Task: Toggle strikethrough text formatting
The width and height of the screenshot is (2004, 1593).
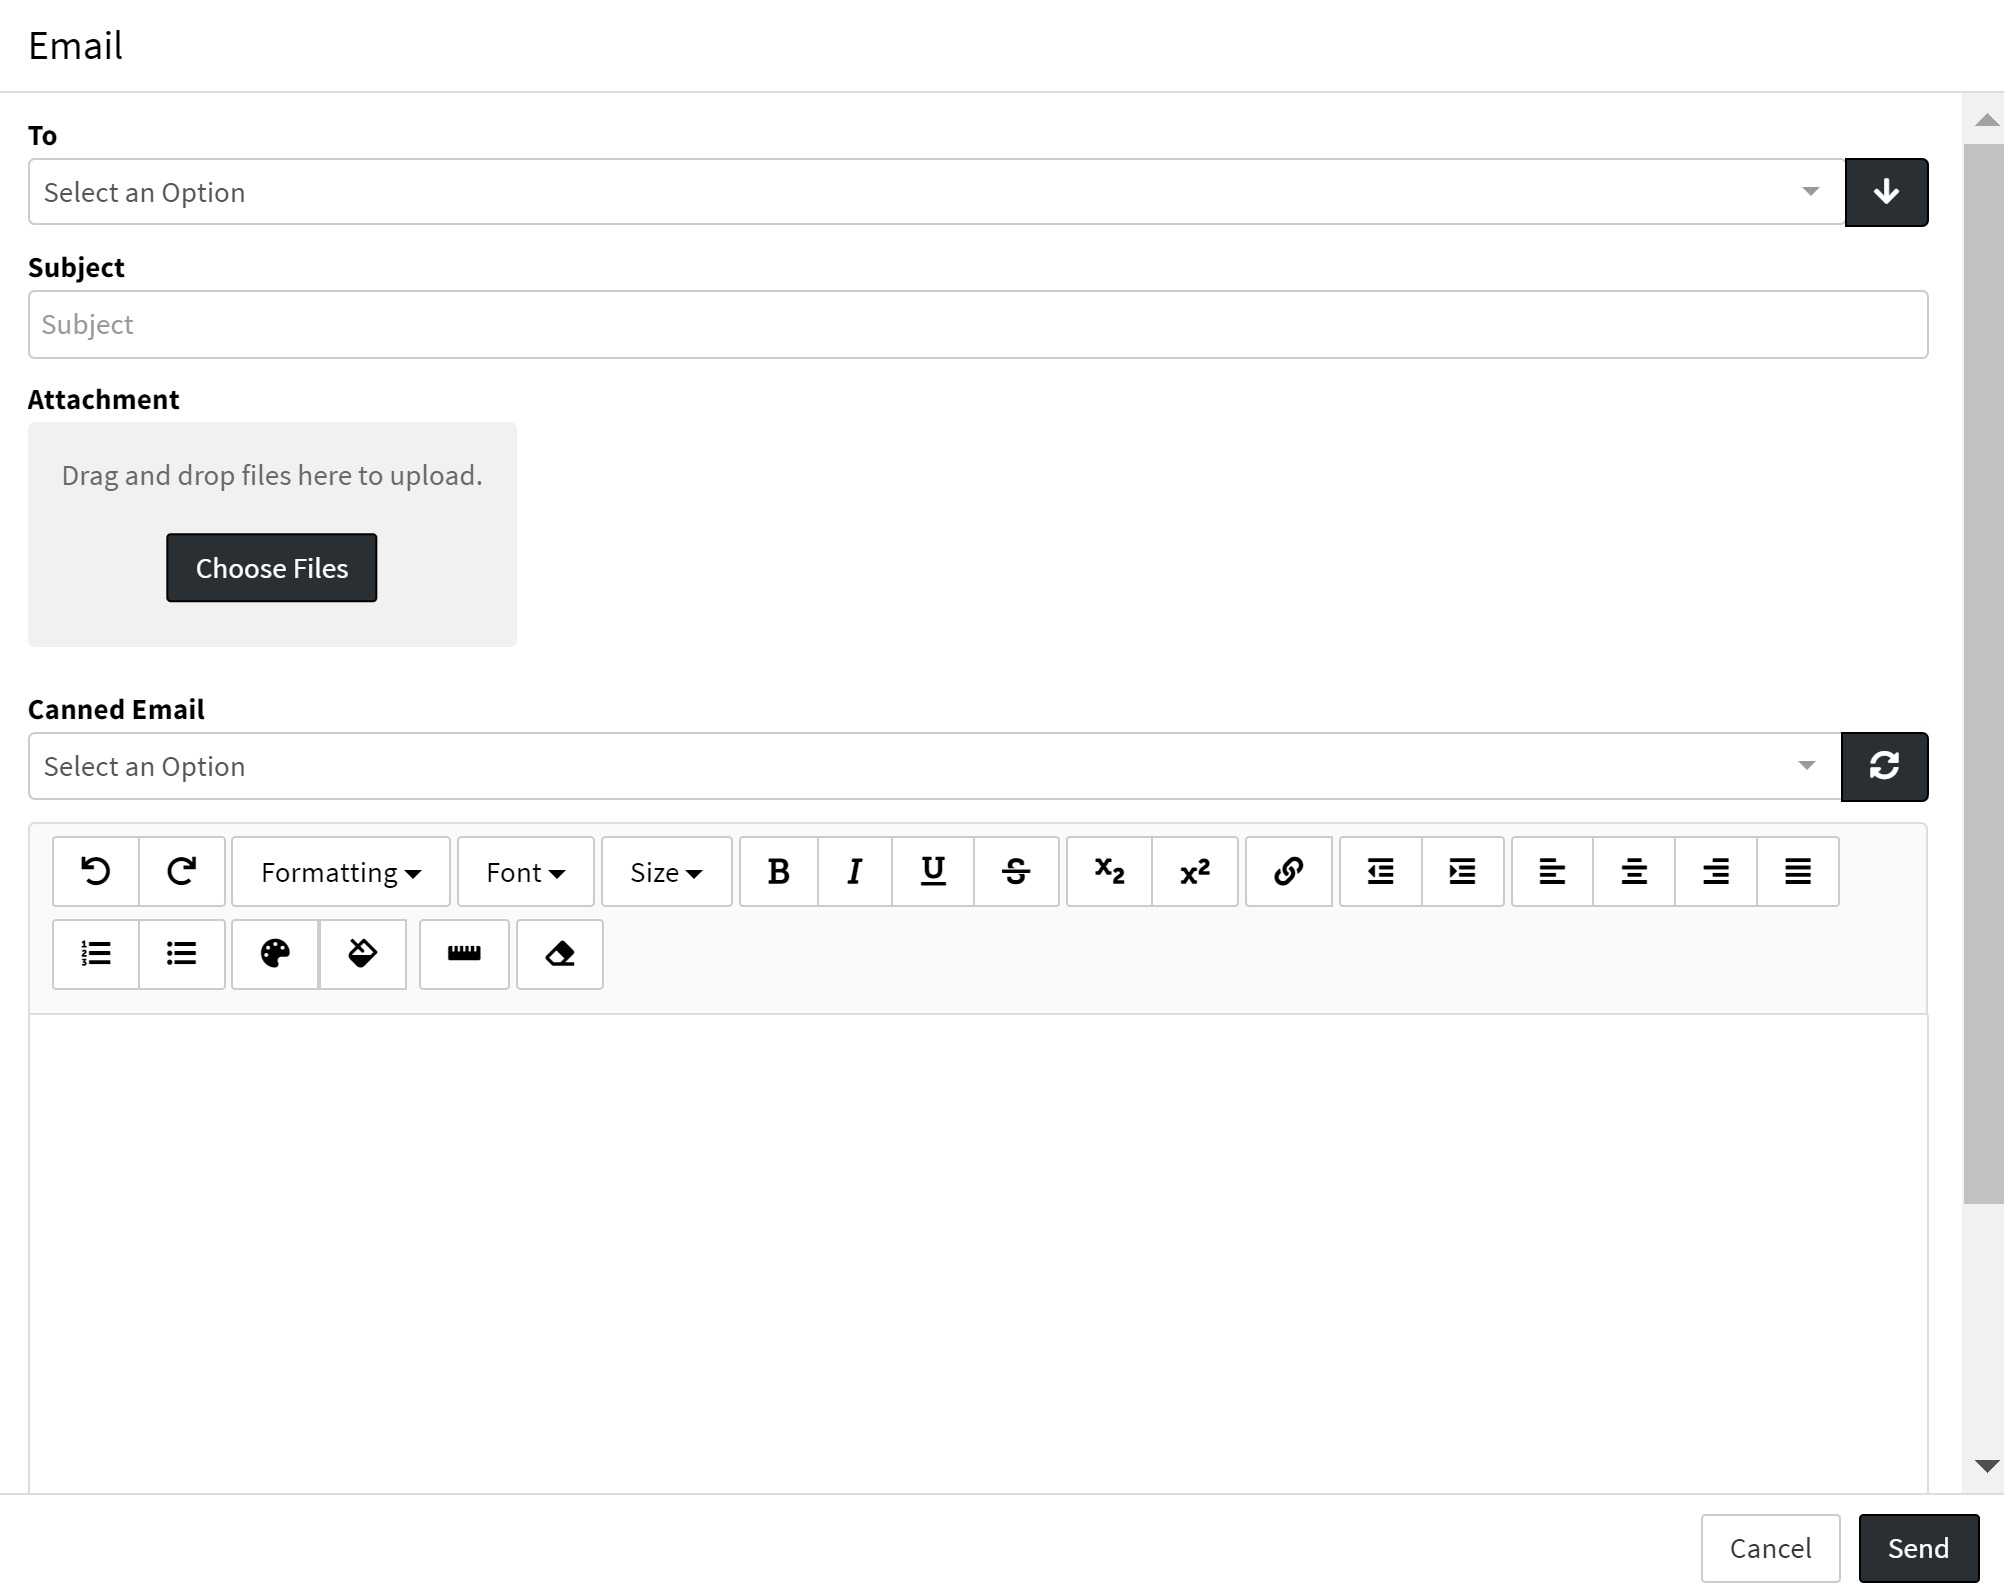Action: [x=1016, y=872]
